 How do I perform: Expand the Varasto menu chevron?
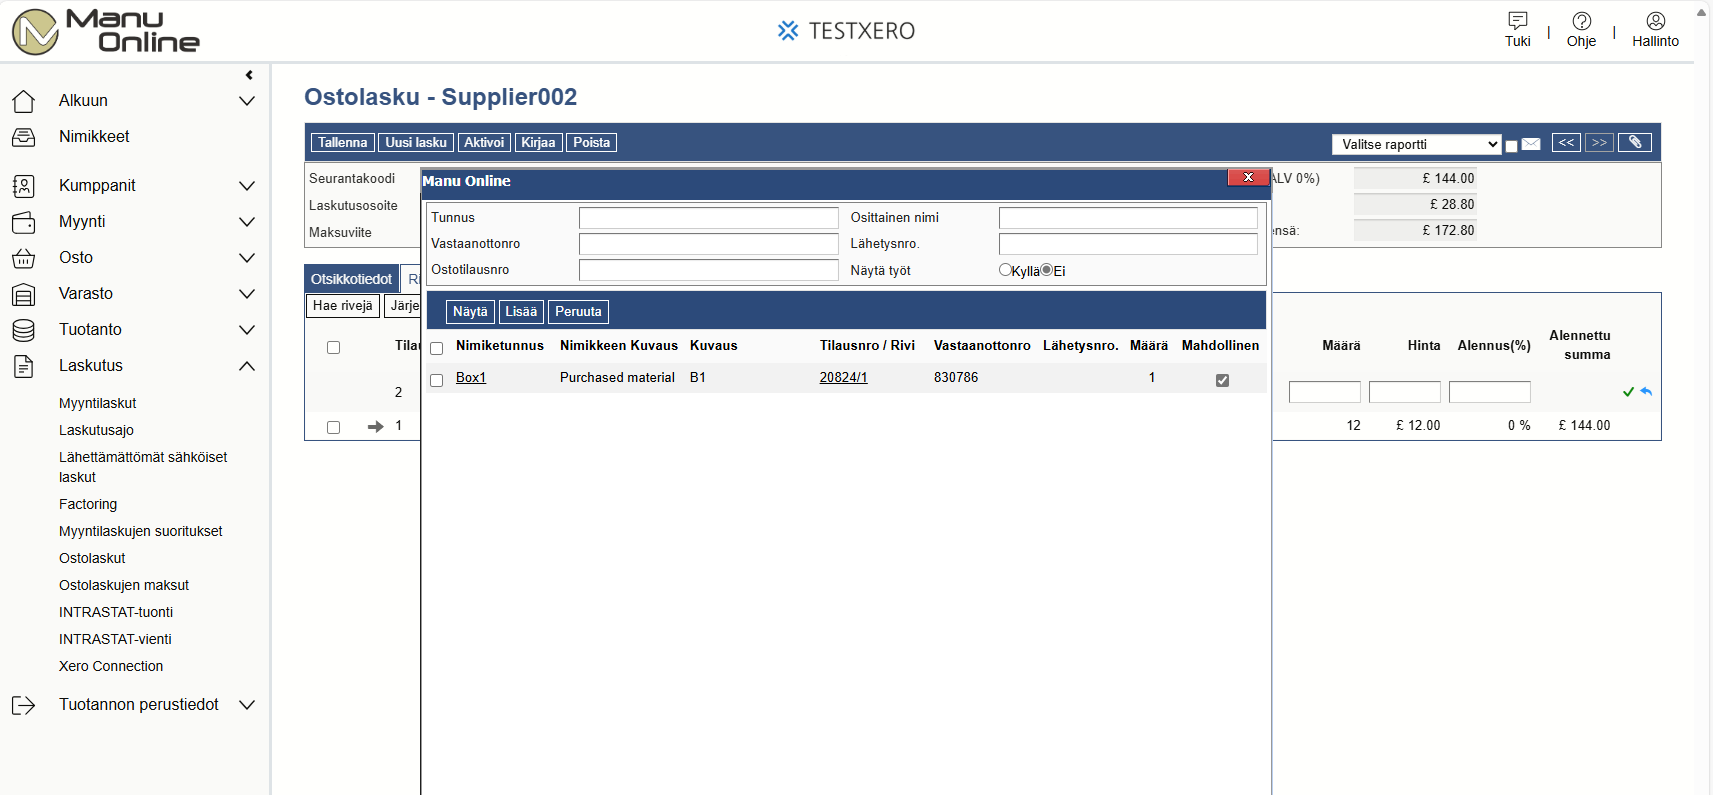click(x=247, y=294)
